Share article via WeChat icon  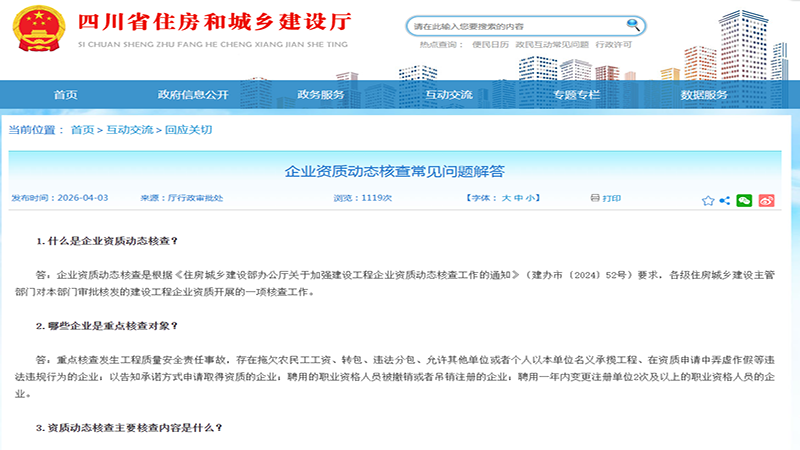coord(744,200)
